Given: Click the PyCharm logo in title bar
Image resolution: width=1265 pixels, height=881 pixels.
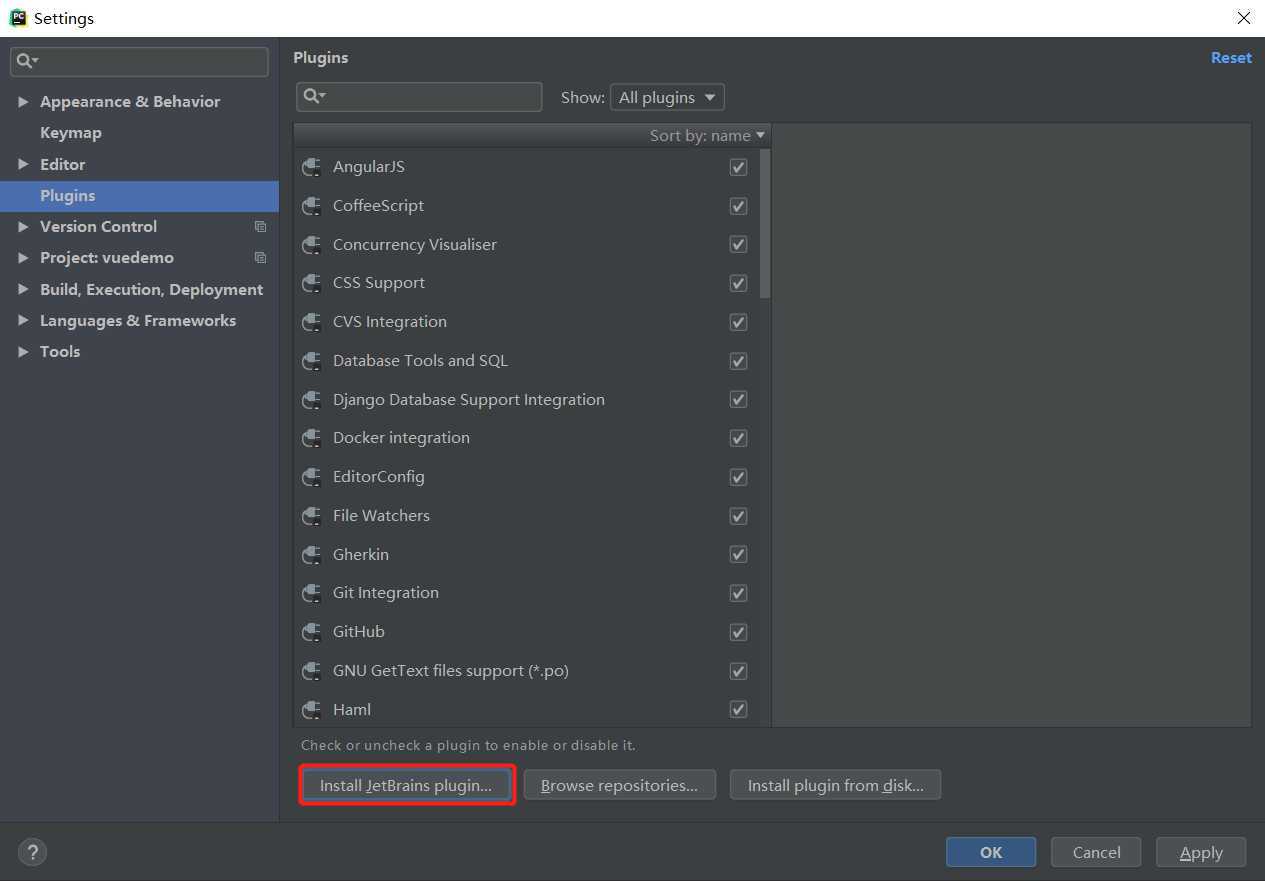Looking at the screenshot, I should pos(18,17).
